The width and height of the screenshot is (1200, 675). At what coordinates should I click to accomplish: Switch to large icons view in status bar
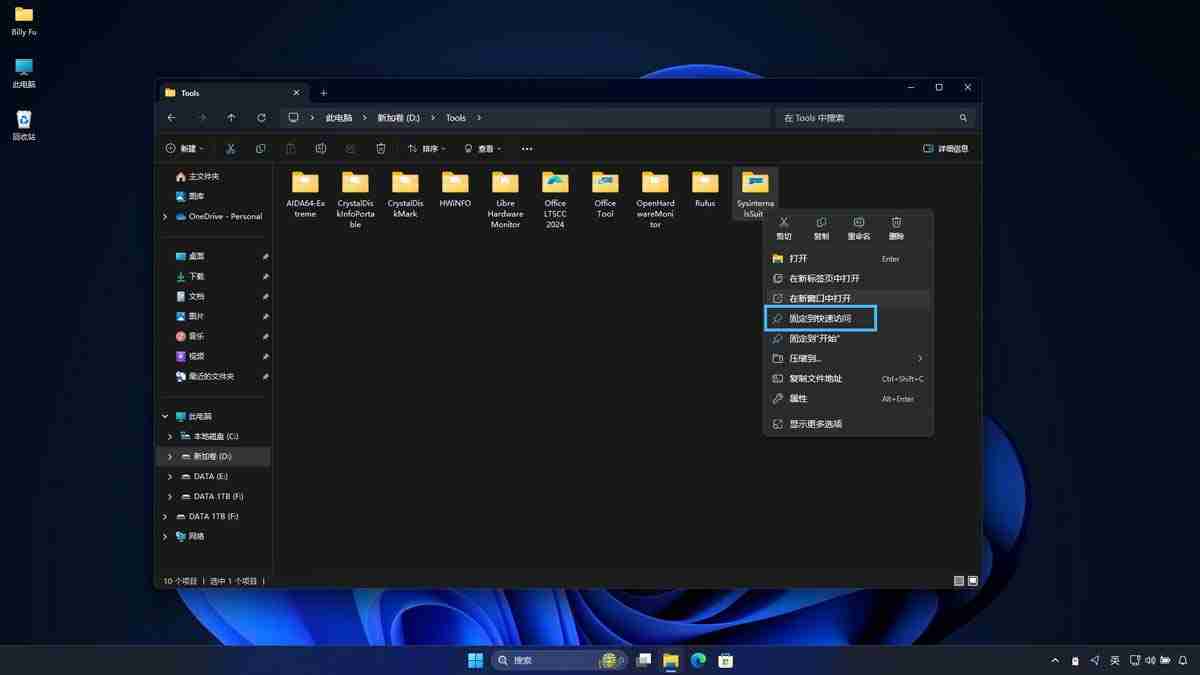pos(973,581)
